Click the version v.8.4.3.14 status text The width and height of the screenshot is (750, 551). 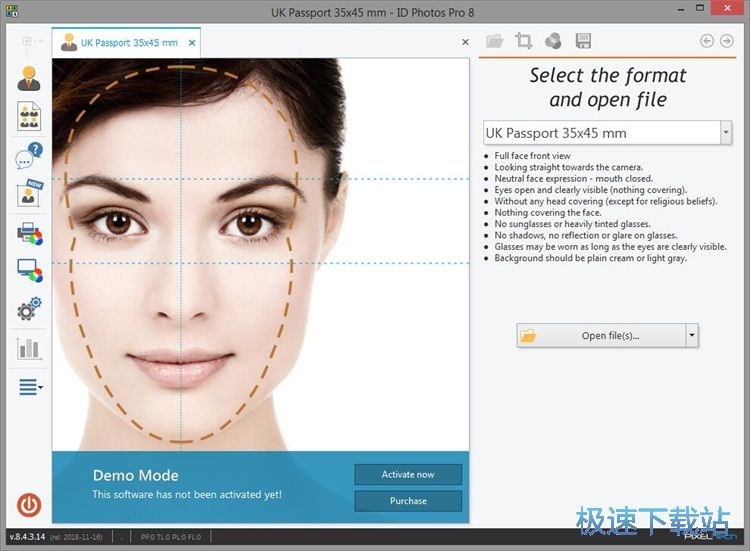click(x=27, y=537)
